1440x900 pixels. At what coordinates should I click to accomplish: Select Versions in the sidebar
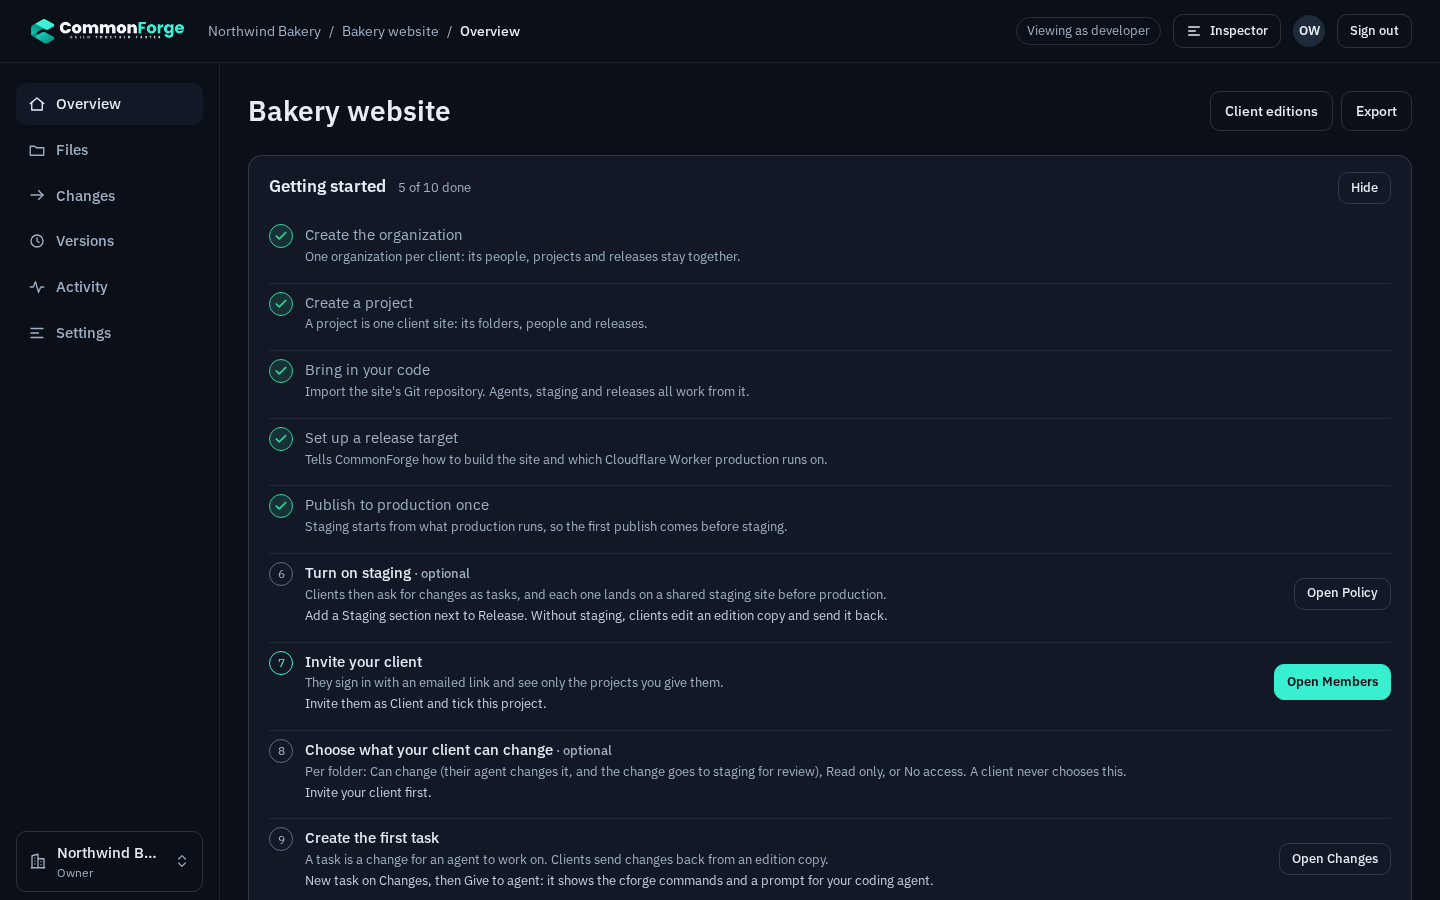click(109, 241)
